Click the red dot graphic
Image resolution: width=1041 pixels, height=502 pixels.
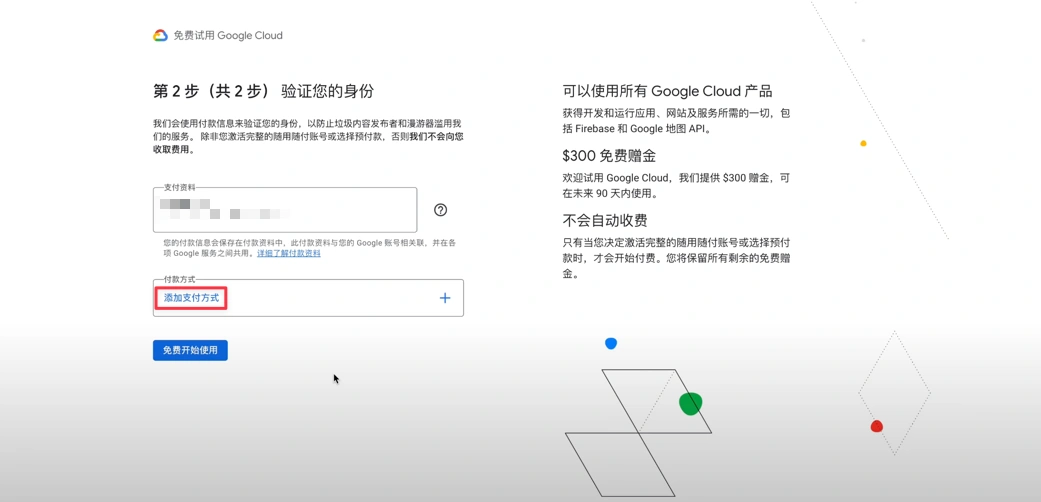click(877, 426)
